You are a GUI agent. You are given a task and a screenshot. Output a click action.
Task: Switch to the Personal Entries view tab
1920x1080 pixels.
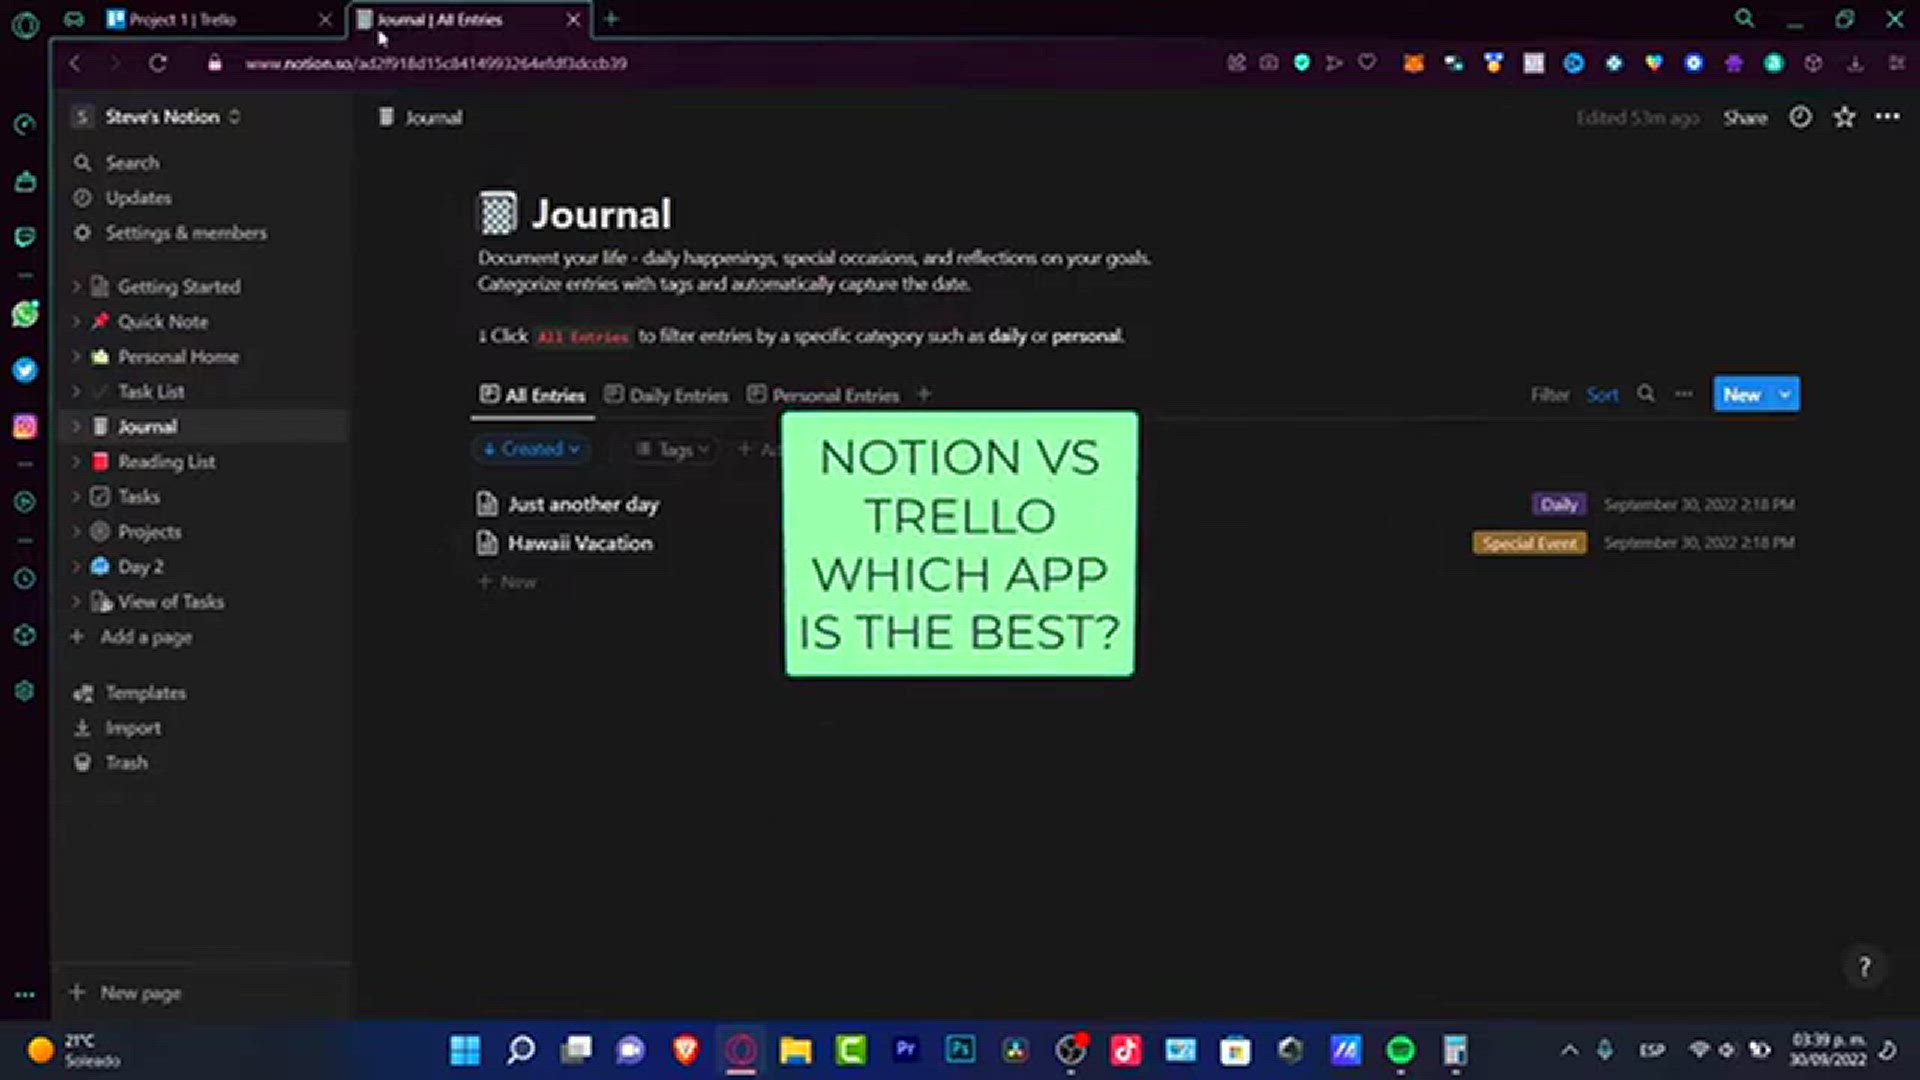pyautogui.click(x=823, y=395)
